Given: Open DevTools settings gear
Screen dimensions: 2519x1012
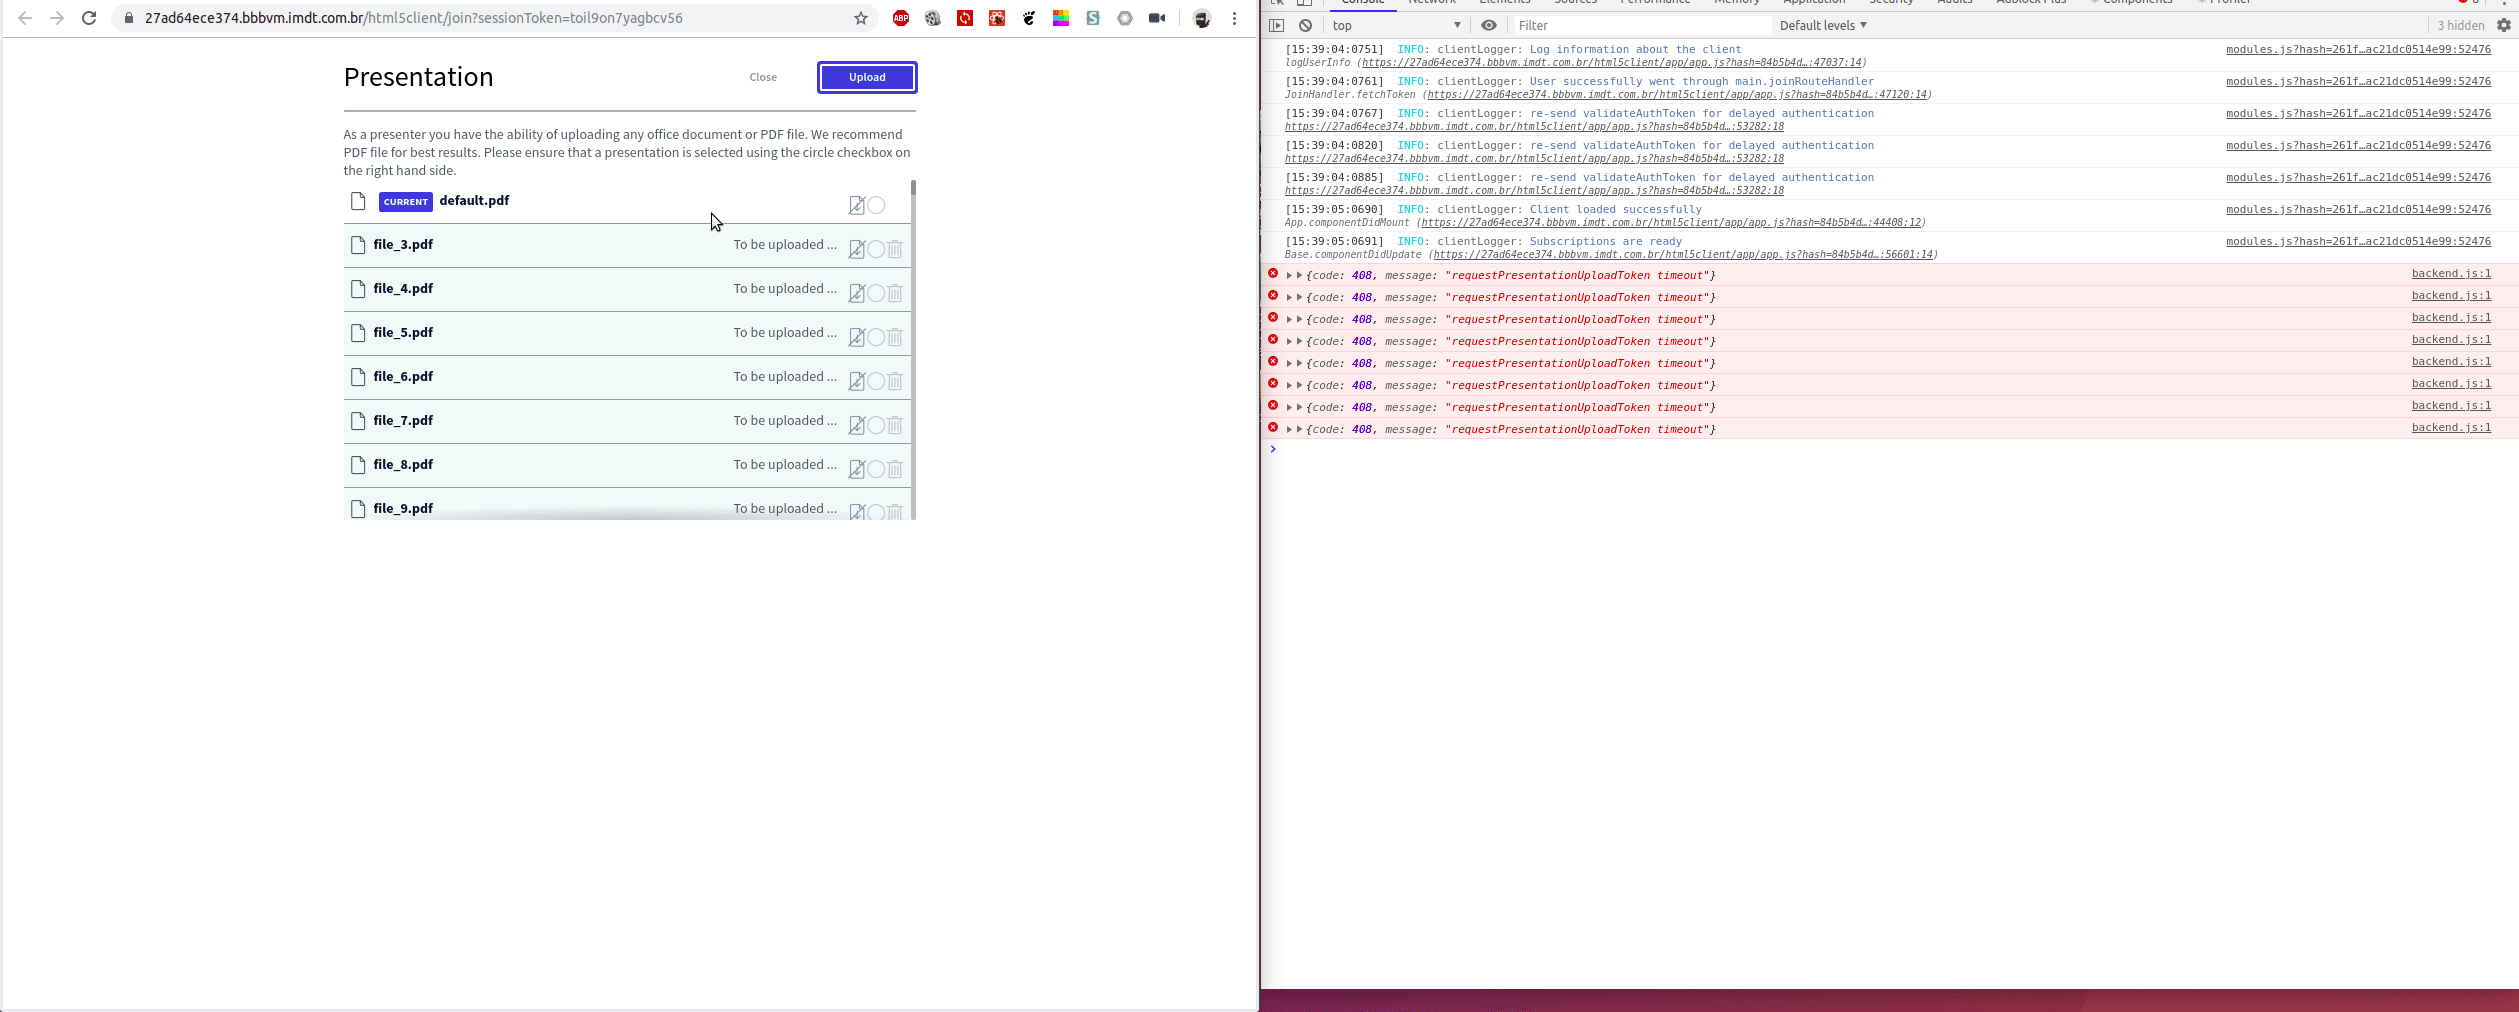Looking at the screenshot, I should [x=2505, y=25].
